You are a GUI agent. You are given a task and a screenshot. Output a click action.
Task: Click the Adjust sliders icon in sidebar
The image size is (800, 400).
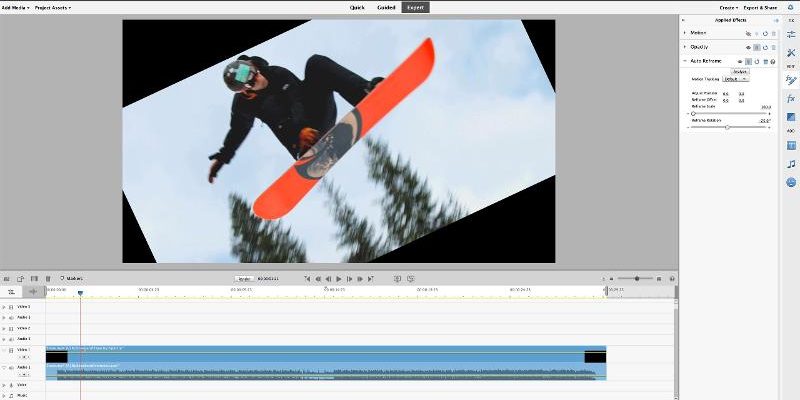tap(790, 34)
